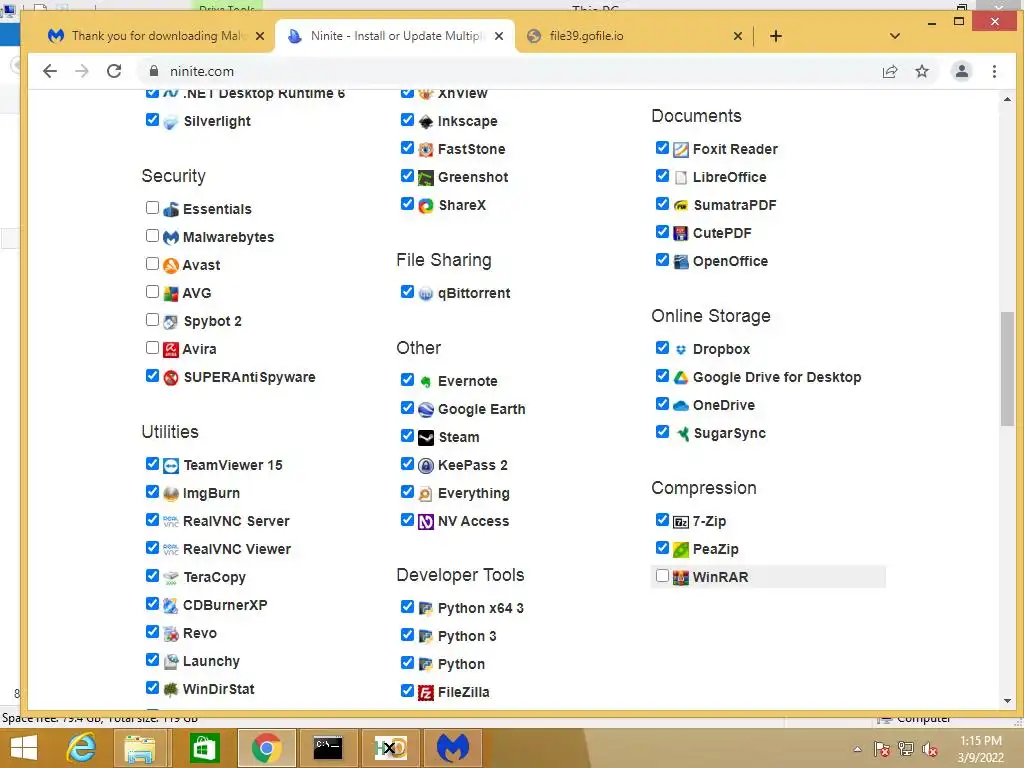
Task: Open the Windows Start button
Action: (x=24, y=748)
